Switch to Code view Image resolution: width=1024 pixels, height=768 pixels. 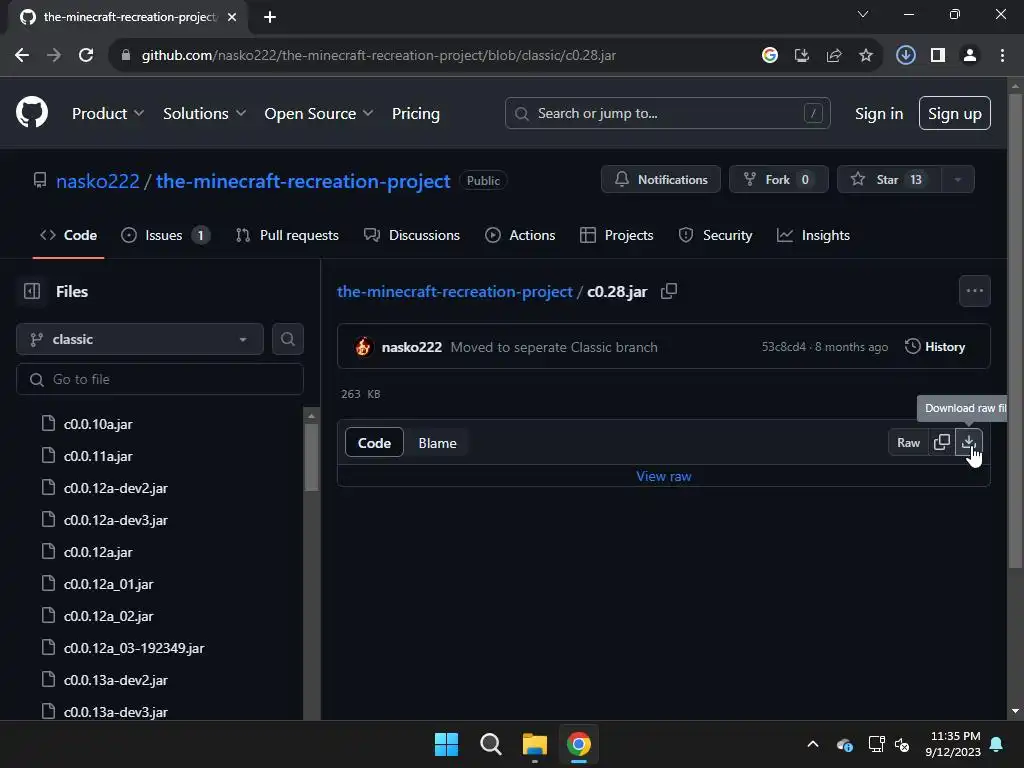(x=374, y=443)
